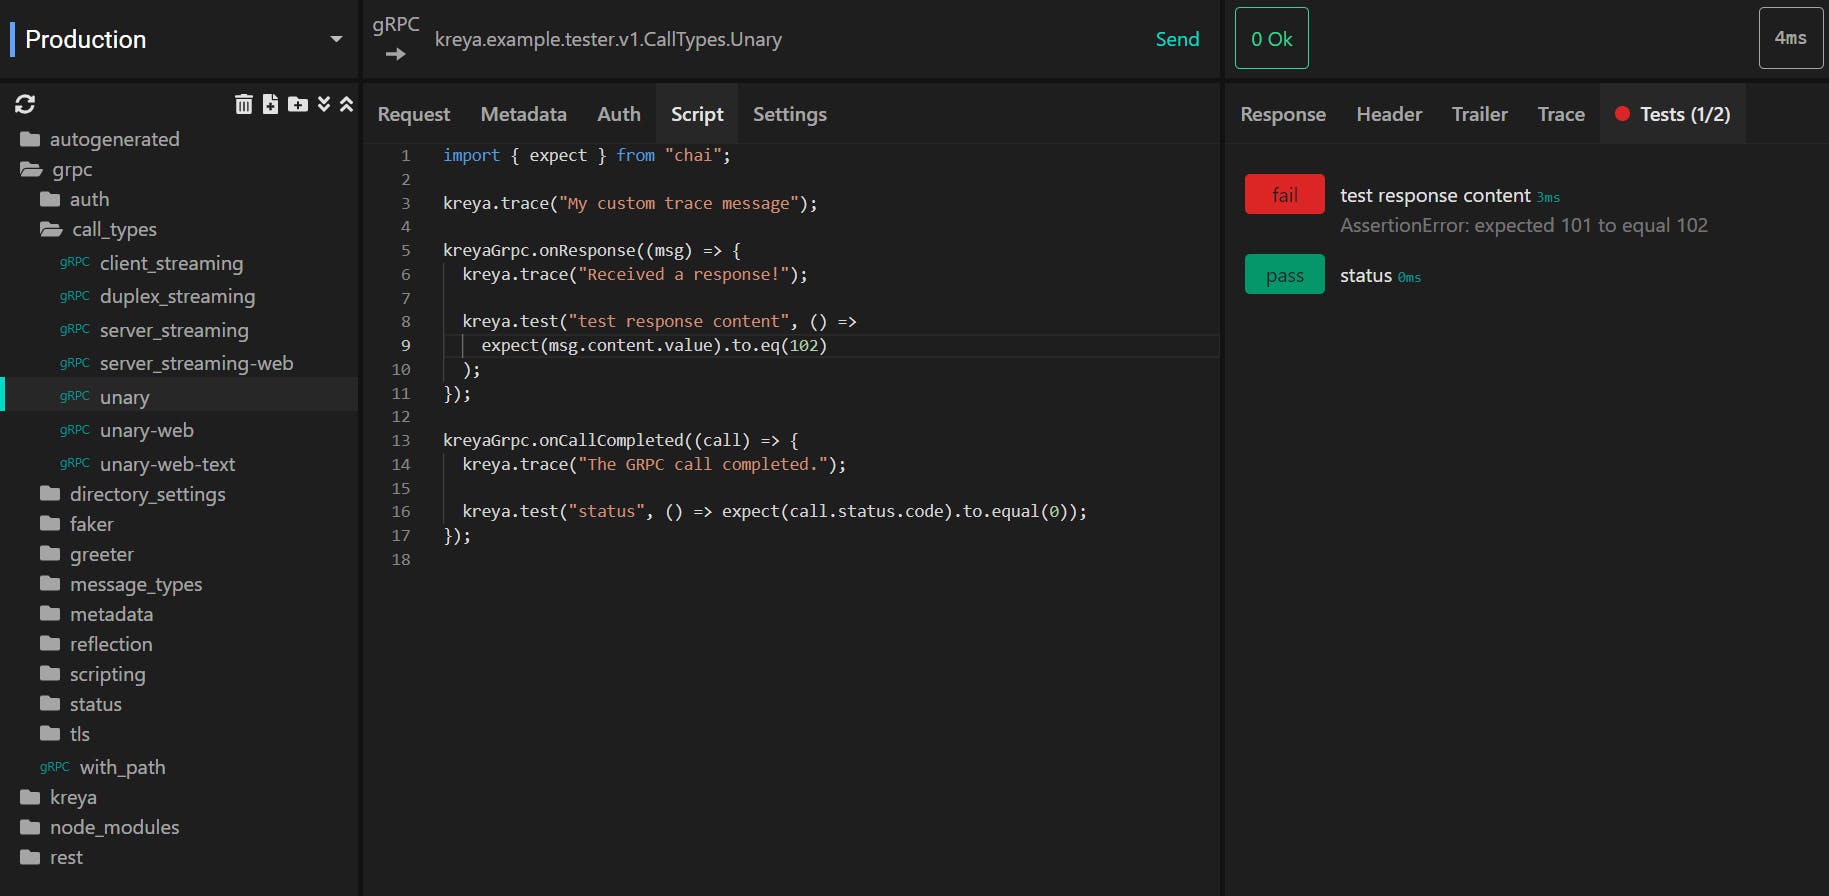Click the Send button
The image size is (1829, 896).
(1177, 39)
